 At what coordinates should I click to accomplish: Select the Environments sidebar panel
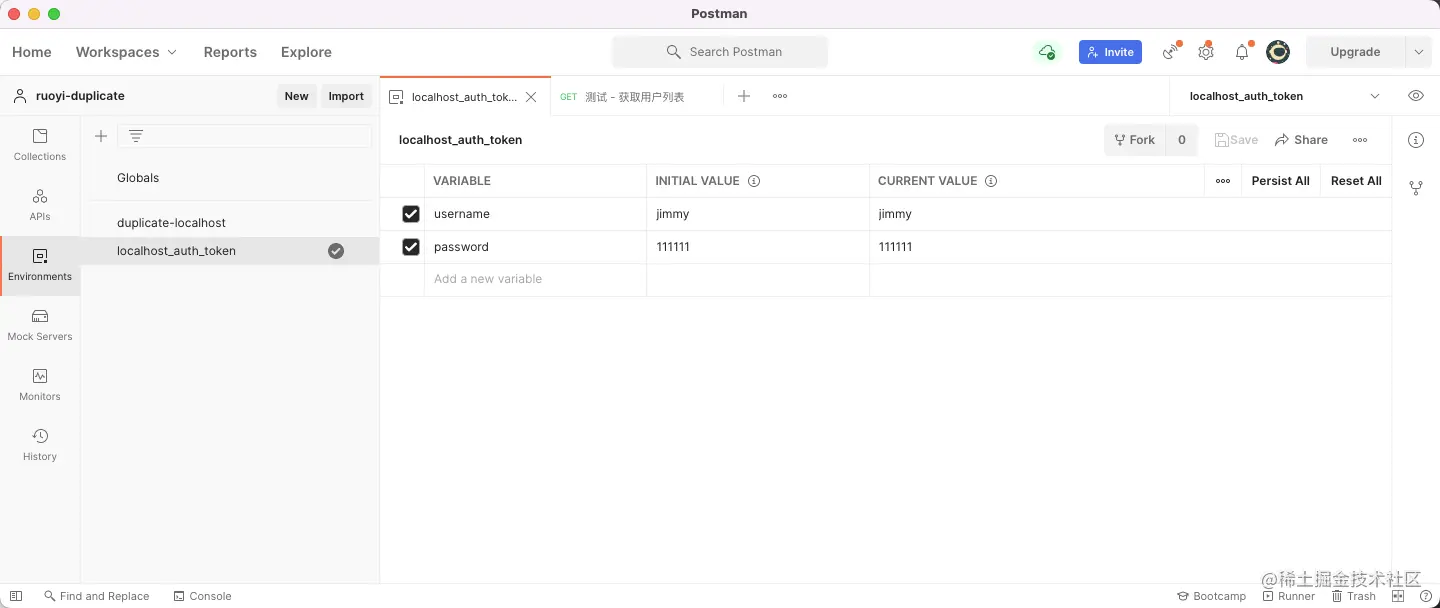pyautogui.click(x=40, y=265)
